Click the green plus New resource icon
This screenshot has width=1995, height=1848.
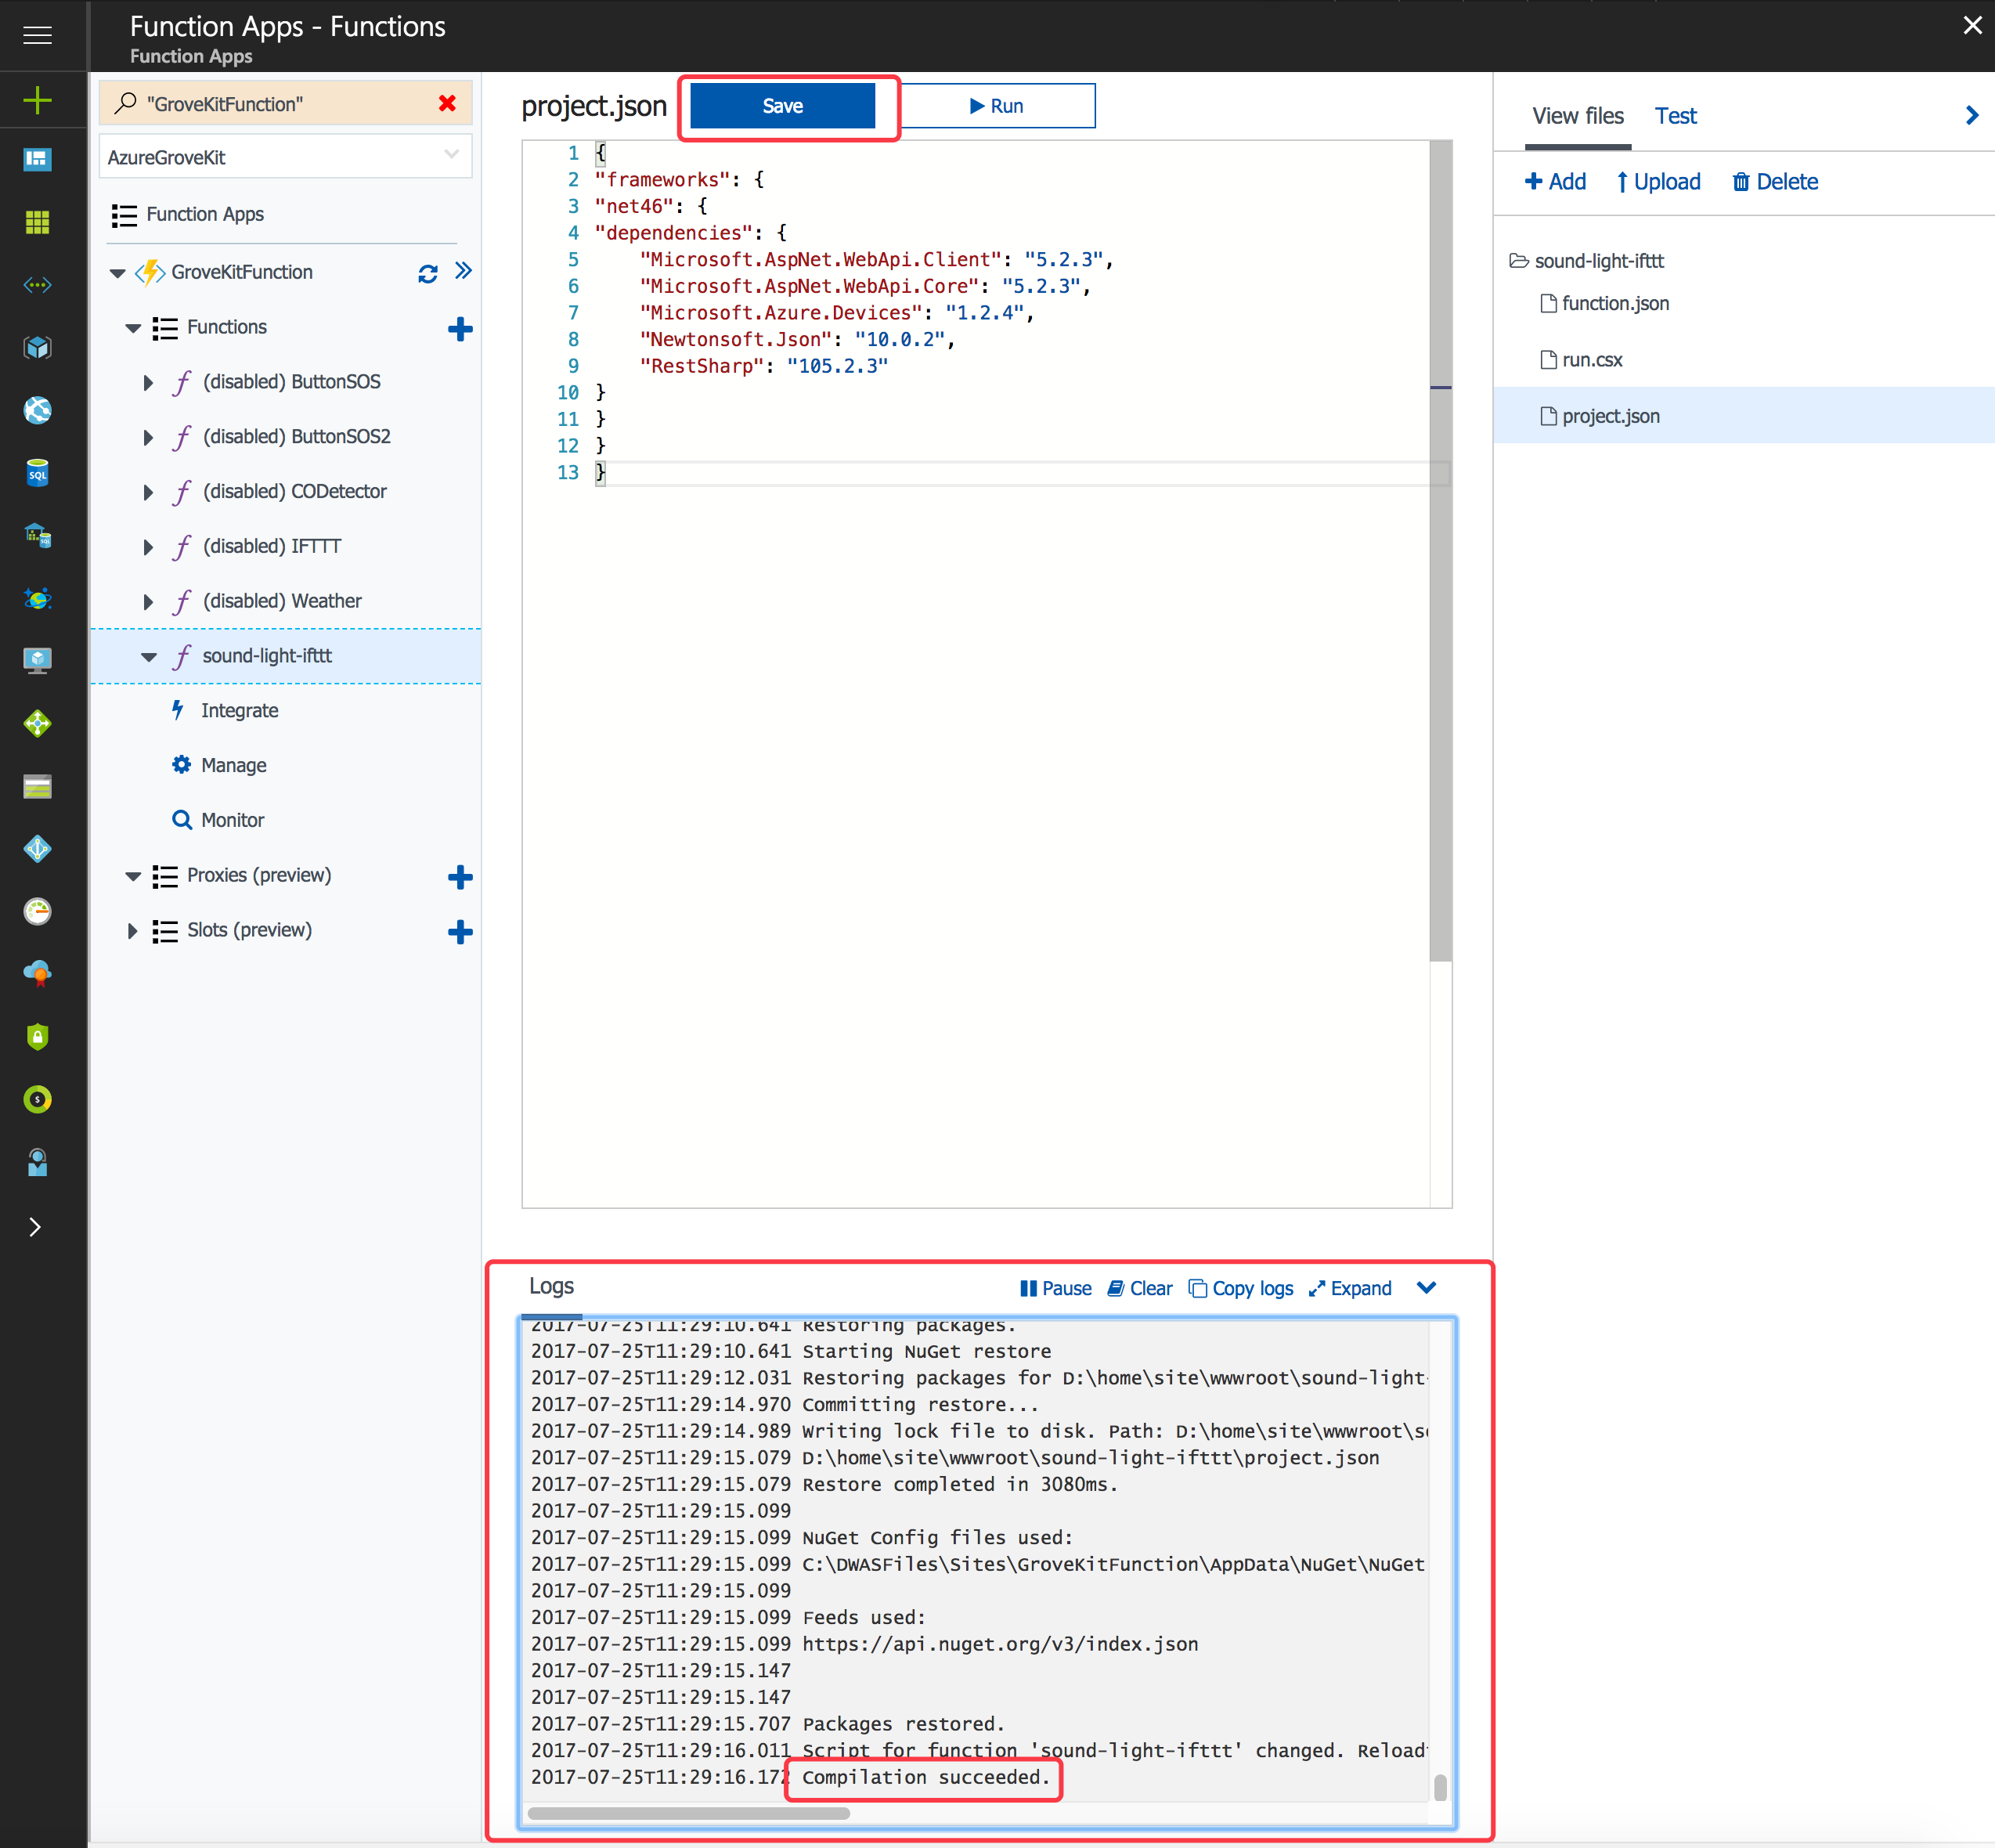(x=37, y=99)
